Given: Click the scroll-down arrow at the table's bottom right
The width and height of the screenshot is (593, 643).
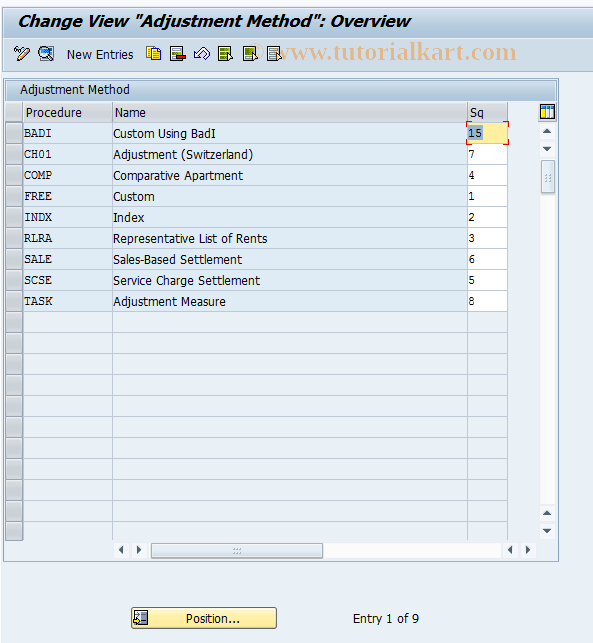Looking at the screenshot, I should point(547,531).
